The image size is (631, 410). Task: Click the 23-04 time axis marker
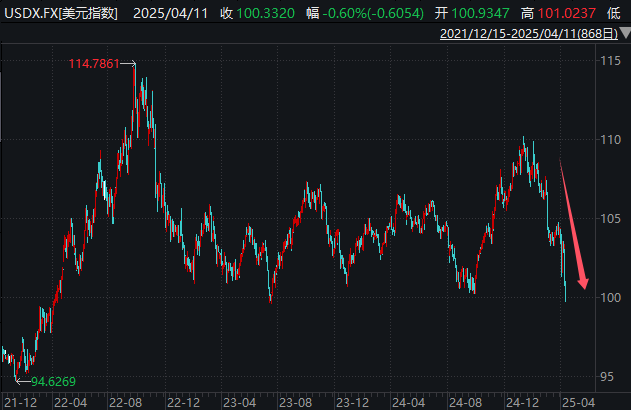tap(241, 402)
